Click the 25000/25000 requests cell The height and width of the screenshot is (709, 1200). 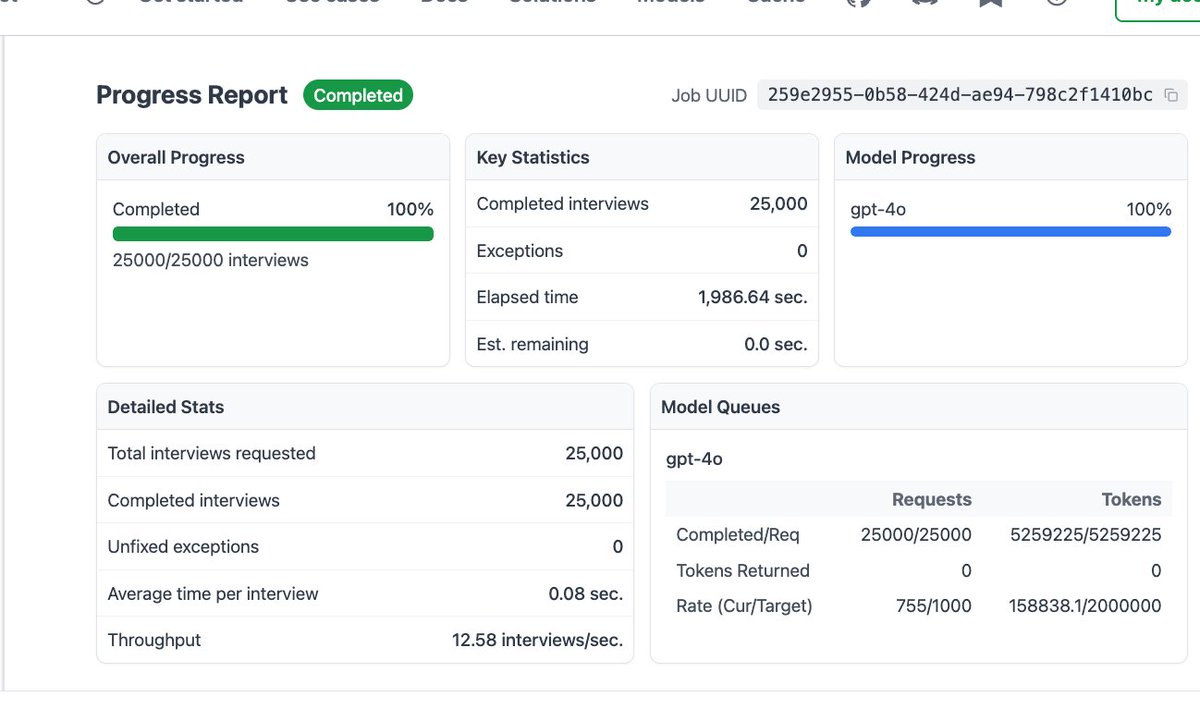pyautogui.click(x=916, y=534)
